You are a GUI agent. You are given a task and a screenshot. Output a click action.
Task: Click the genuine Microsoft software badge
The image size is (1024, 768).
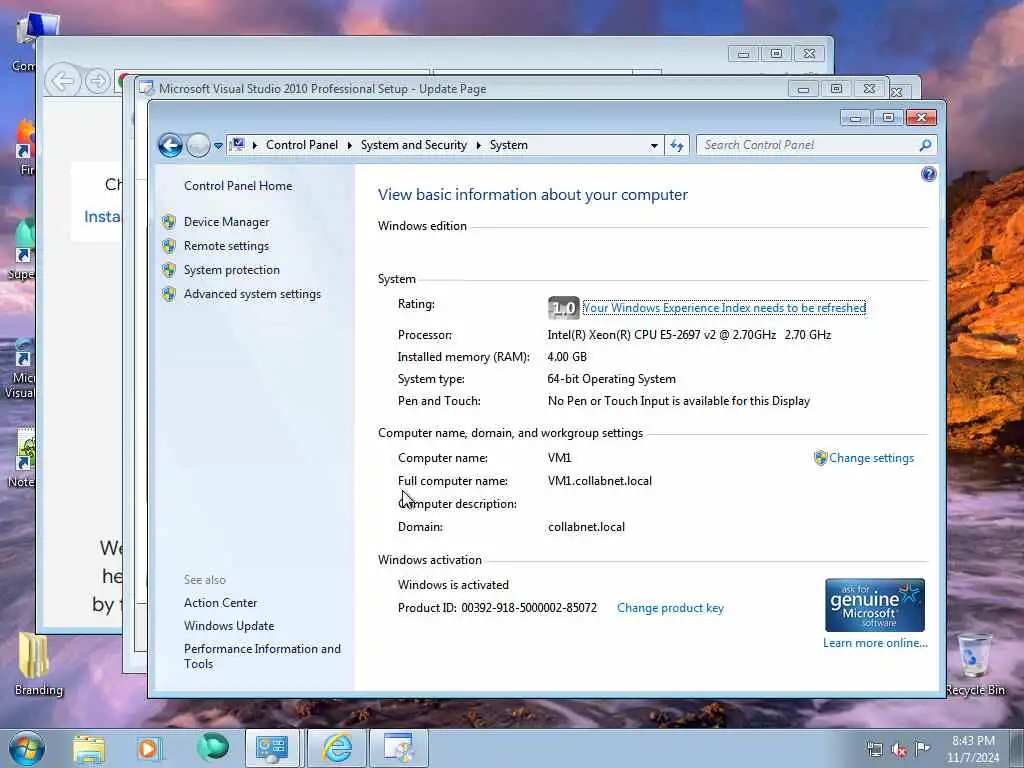tap(874, 605)
